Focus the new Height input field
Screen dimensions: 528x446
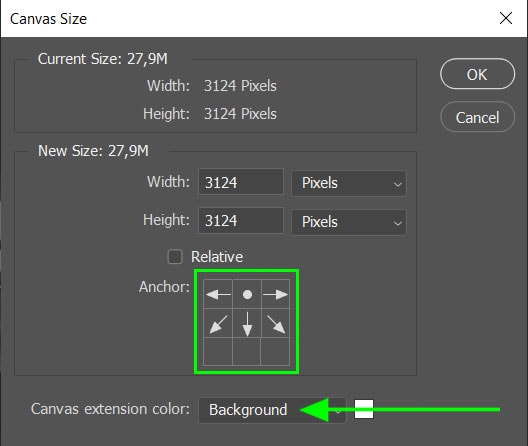point(241,221)
